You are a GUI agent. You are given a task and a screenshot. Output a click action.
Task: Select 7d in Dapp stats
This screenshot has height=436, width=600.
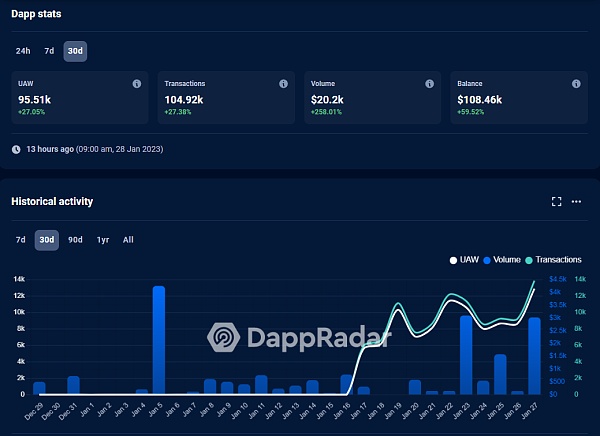(x=48, y=50)
